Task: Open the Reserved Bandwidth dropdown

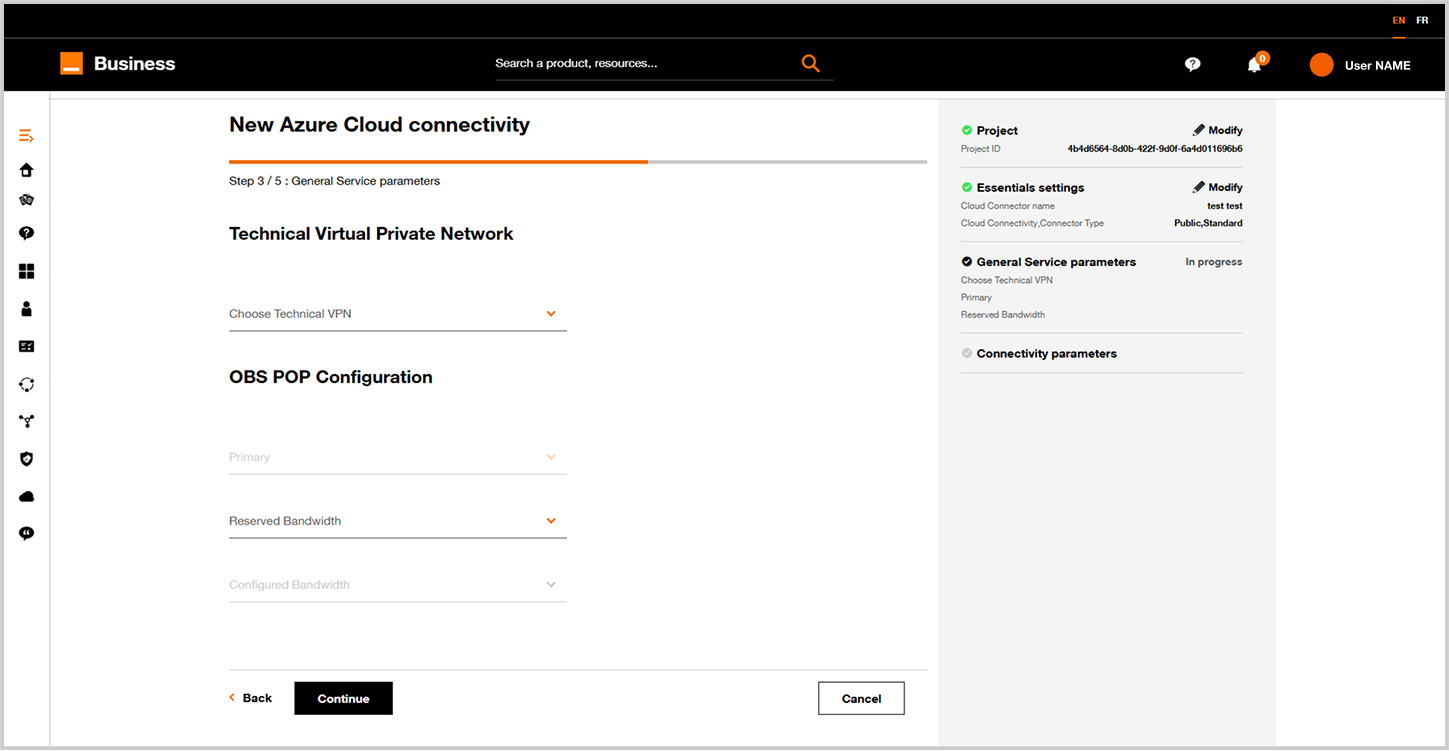Action: coord(398,521)
